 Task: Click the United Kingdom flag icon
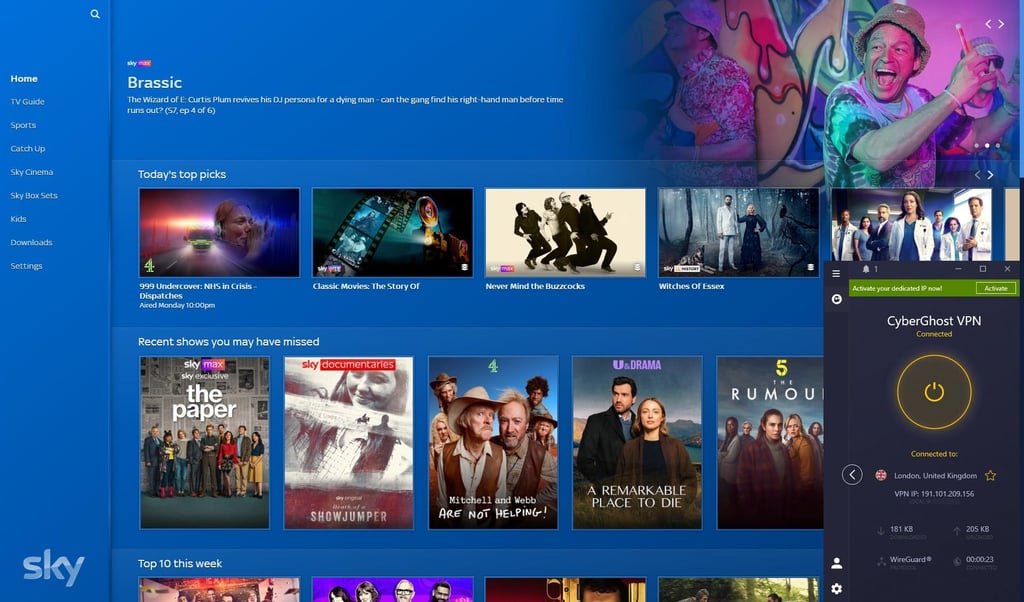click(881, 475)
